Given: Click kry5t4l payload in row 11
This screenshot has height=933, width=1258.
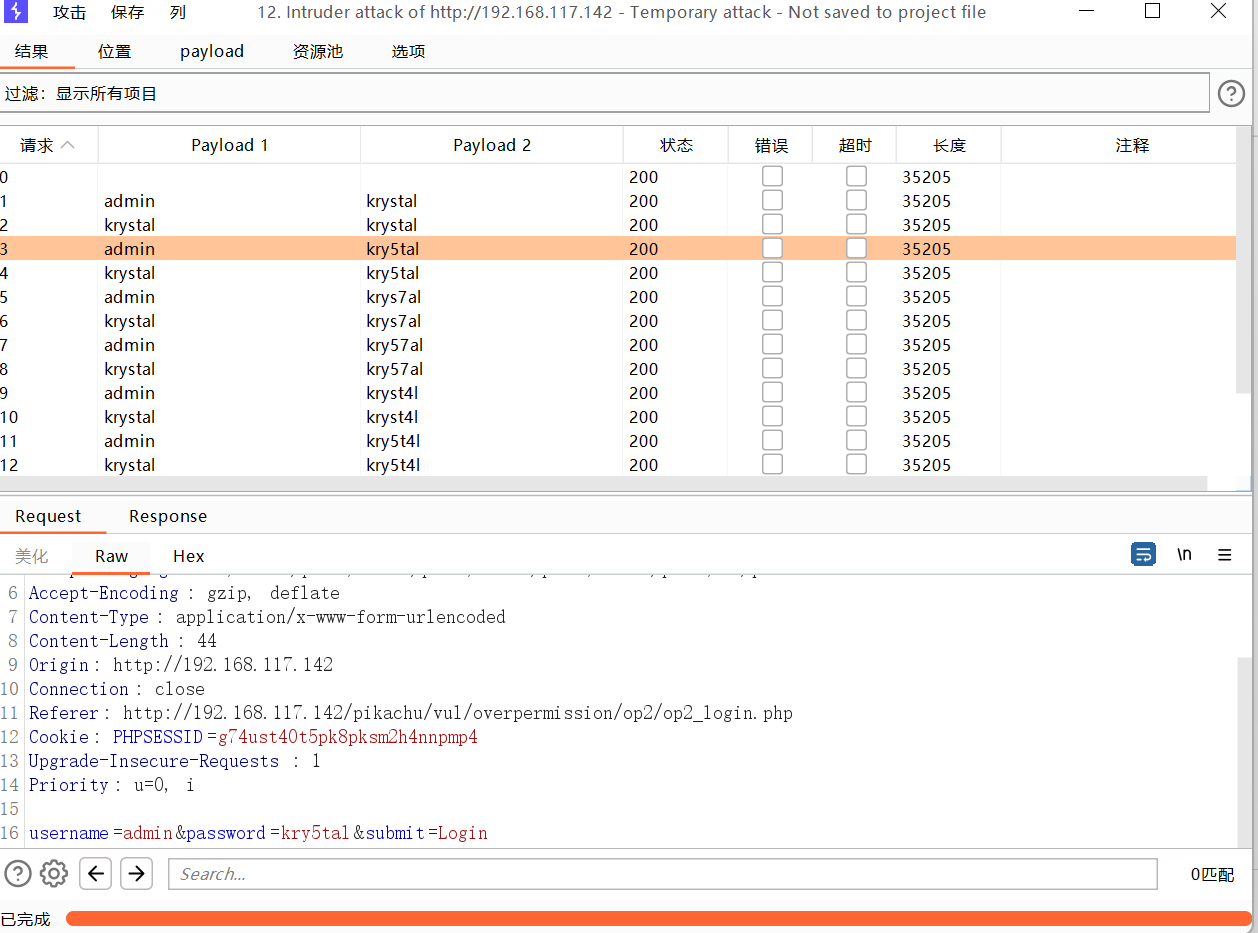Looking at the screenshot, I should pyautogui.click(x=393, y=441).
